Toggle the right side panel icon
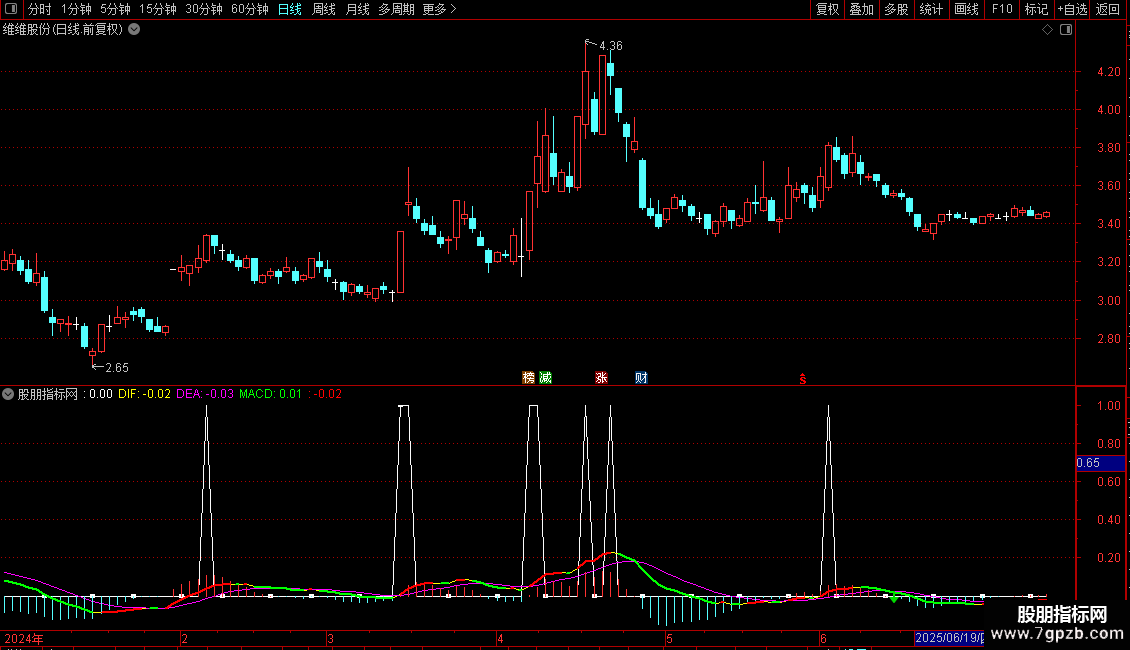 pyautogui.click(x=1066, y=30)
